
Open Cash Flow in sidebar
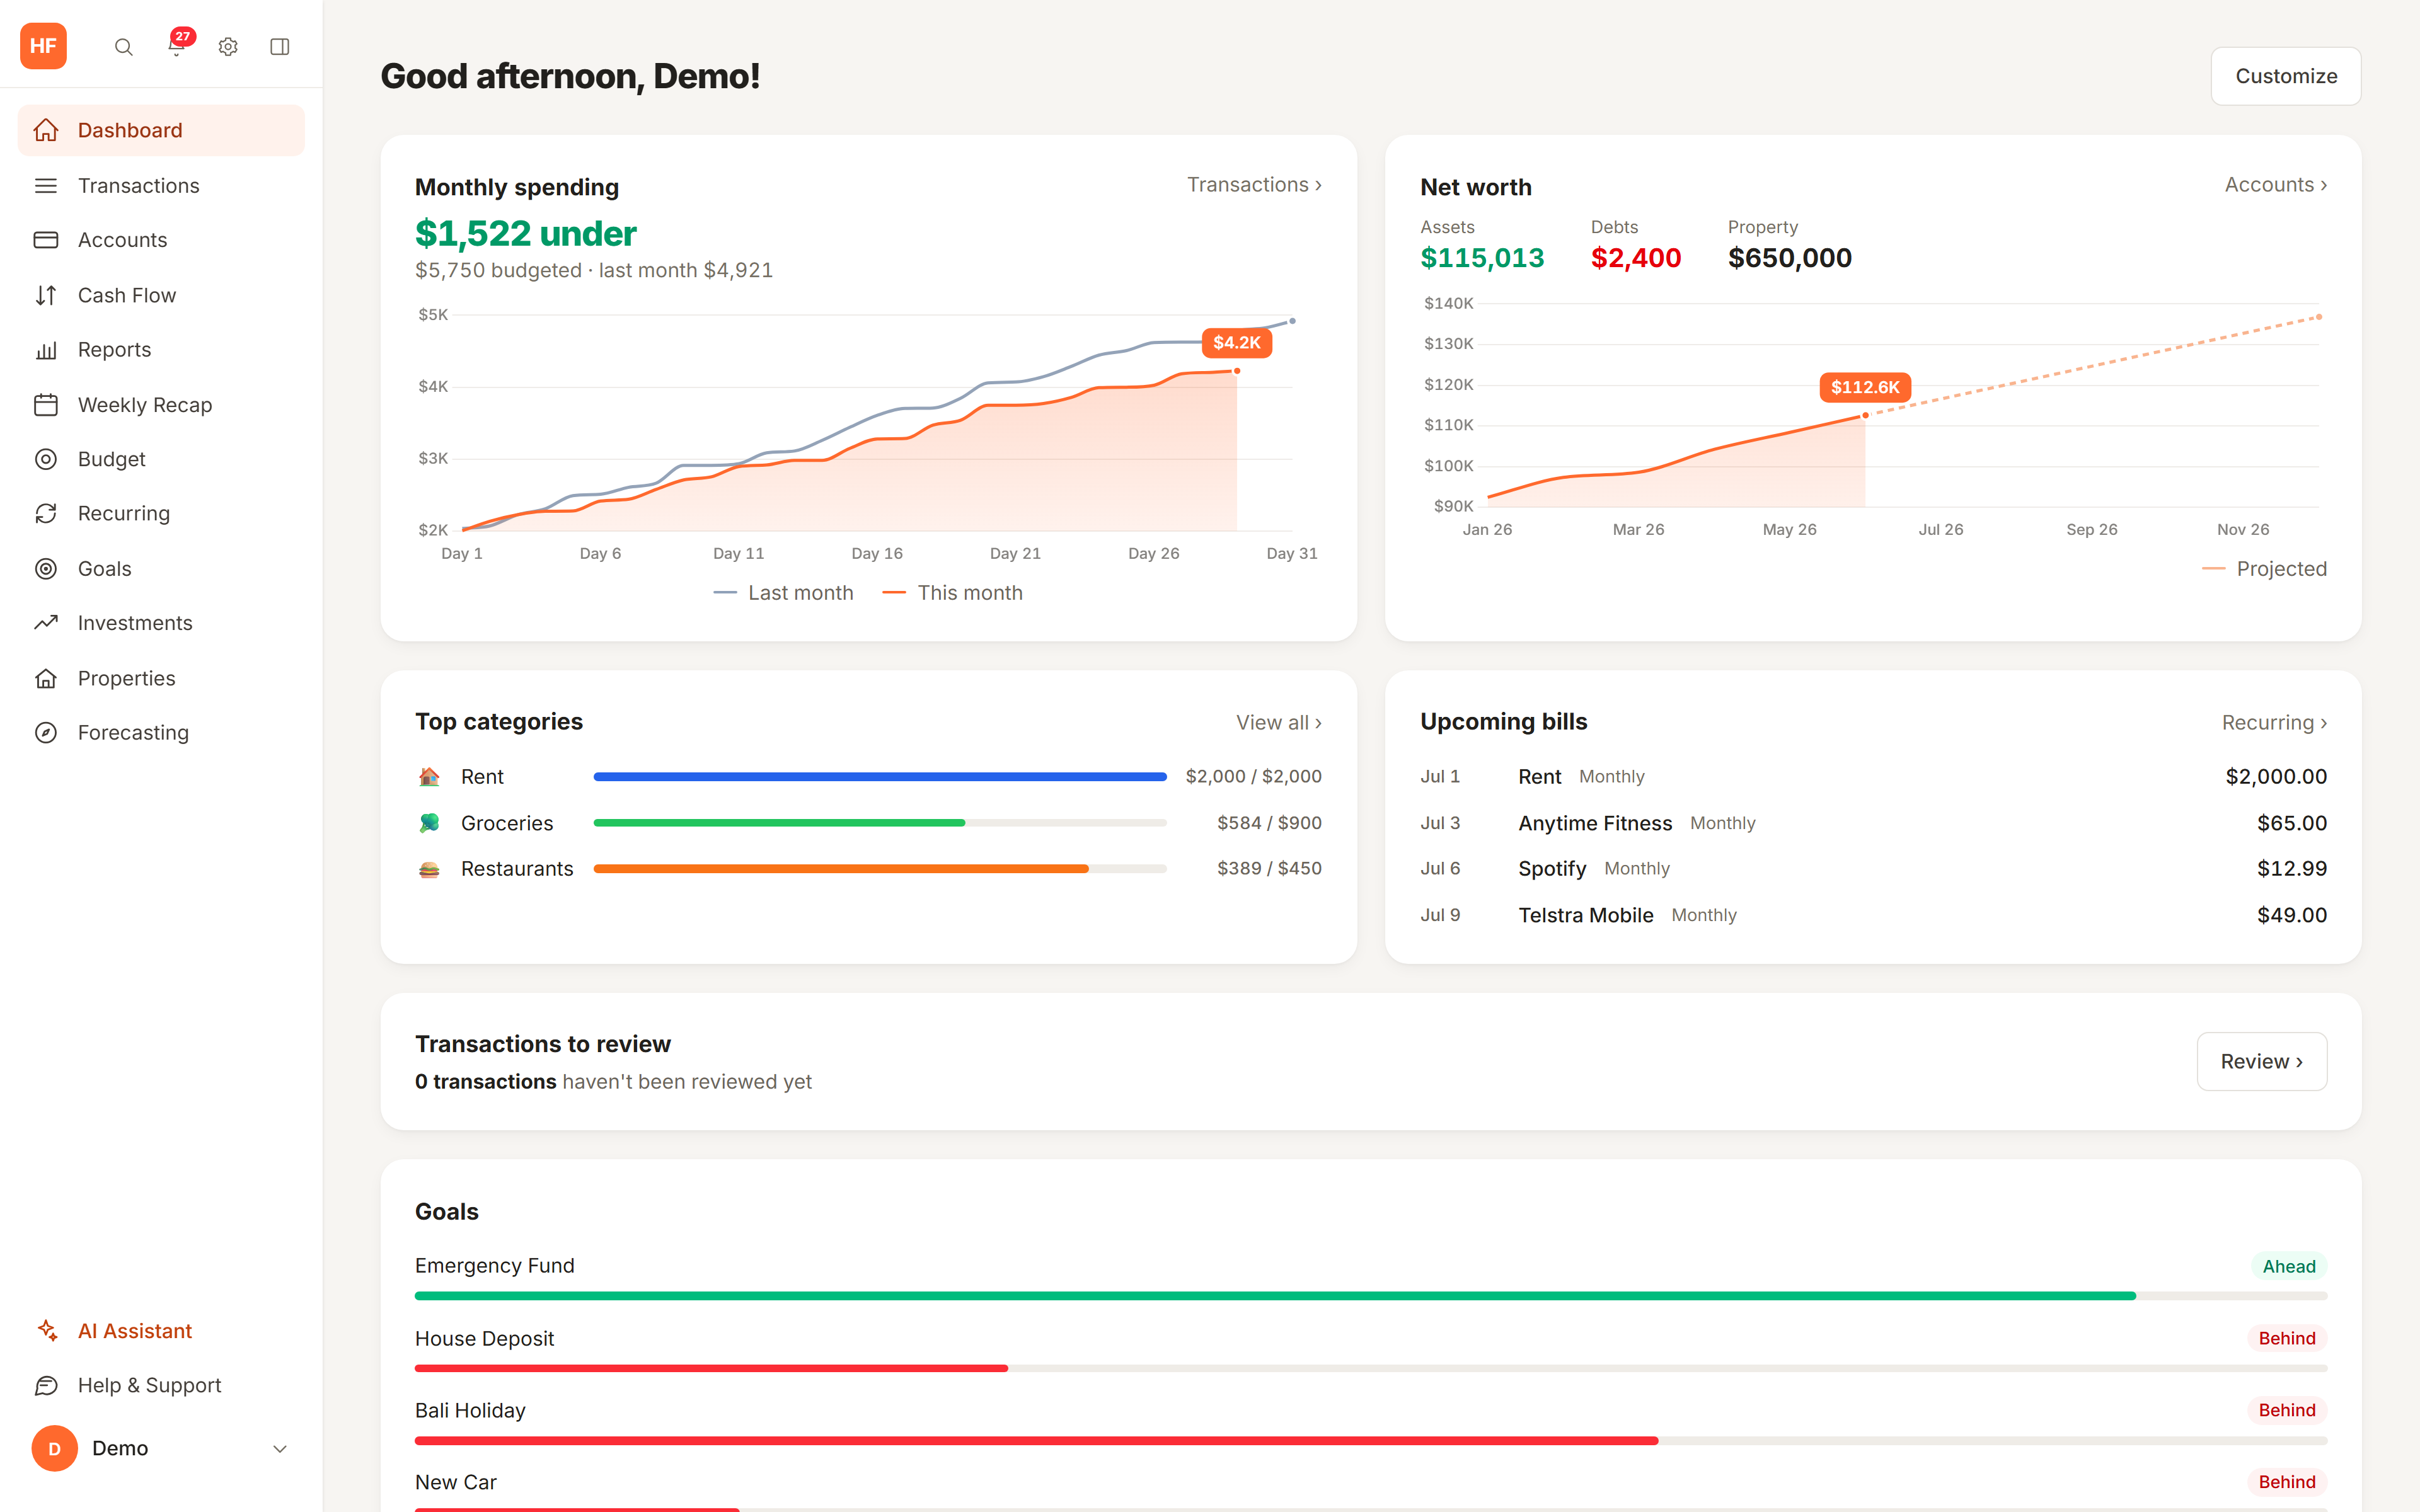(x=161, y=295)
